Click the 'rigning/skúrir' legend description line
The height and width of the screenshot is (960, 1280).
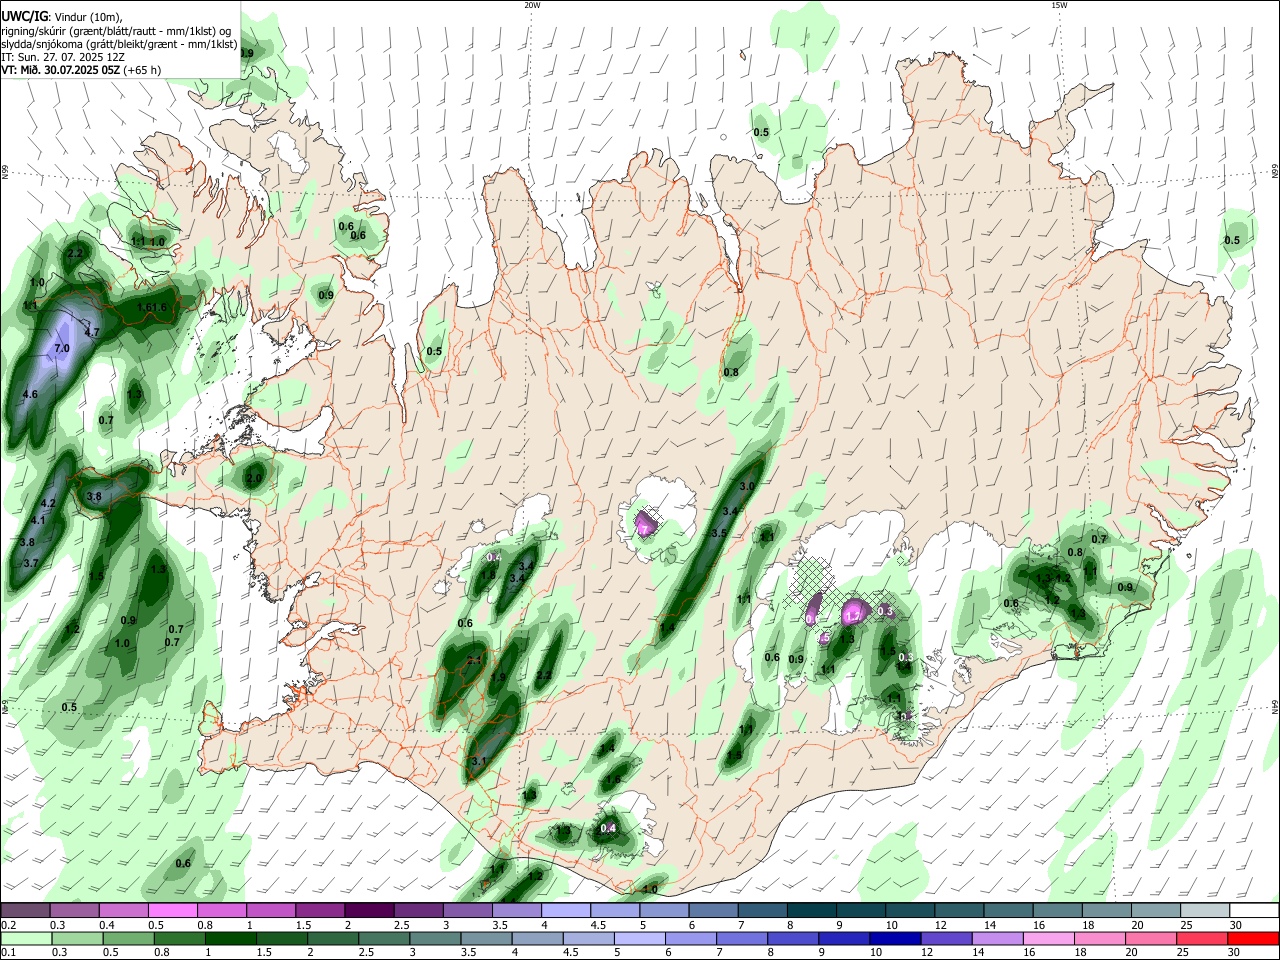[116, 31]
